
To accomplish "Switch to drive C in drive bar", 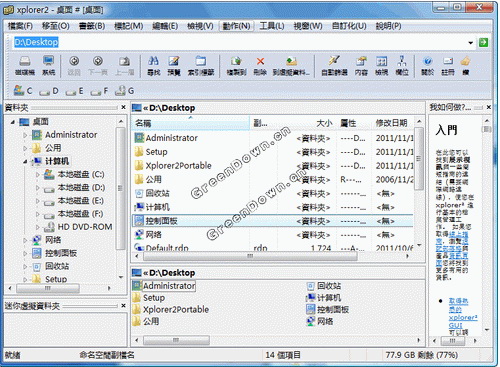I will [23, 90].
